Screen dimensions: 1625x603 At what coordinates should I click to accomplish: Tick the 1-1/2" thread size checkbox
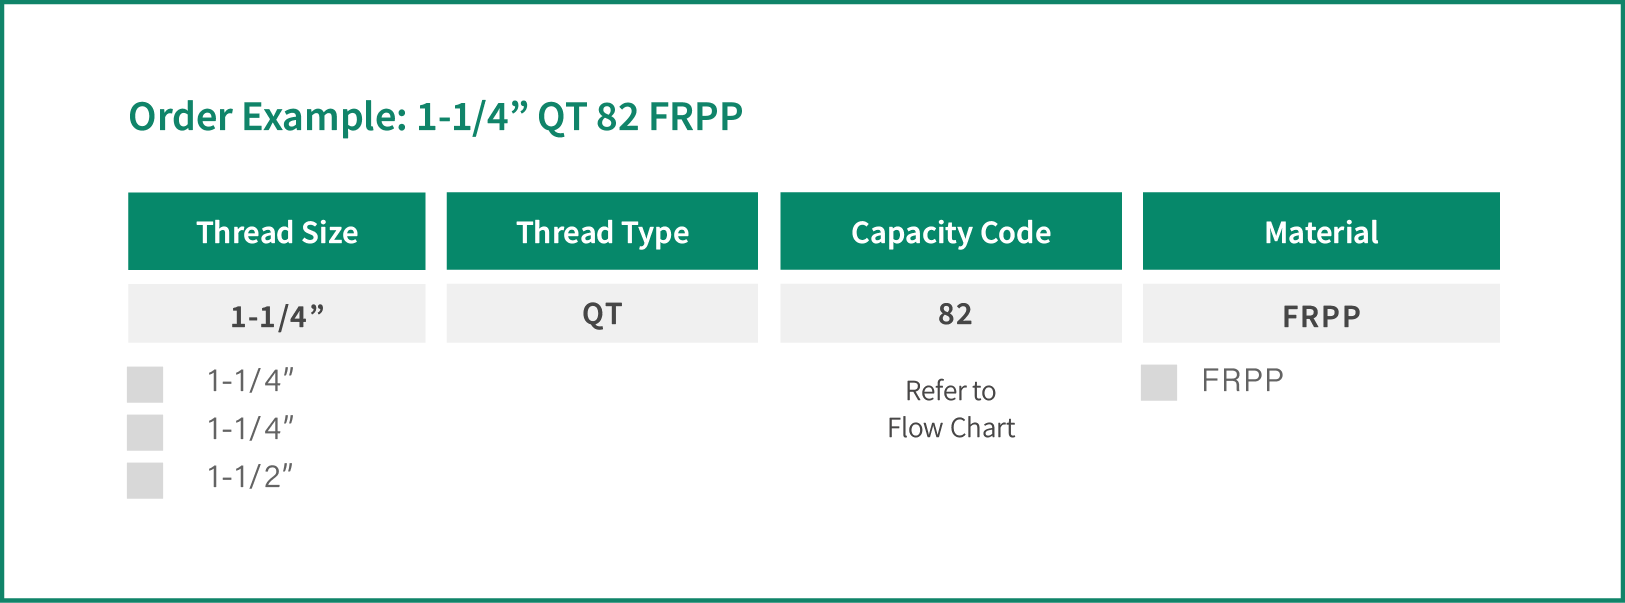click(145, 480)
